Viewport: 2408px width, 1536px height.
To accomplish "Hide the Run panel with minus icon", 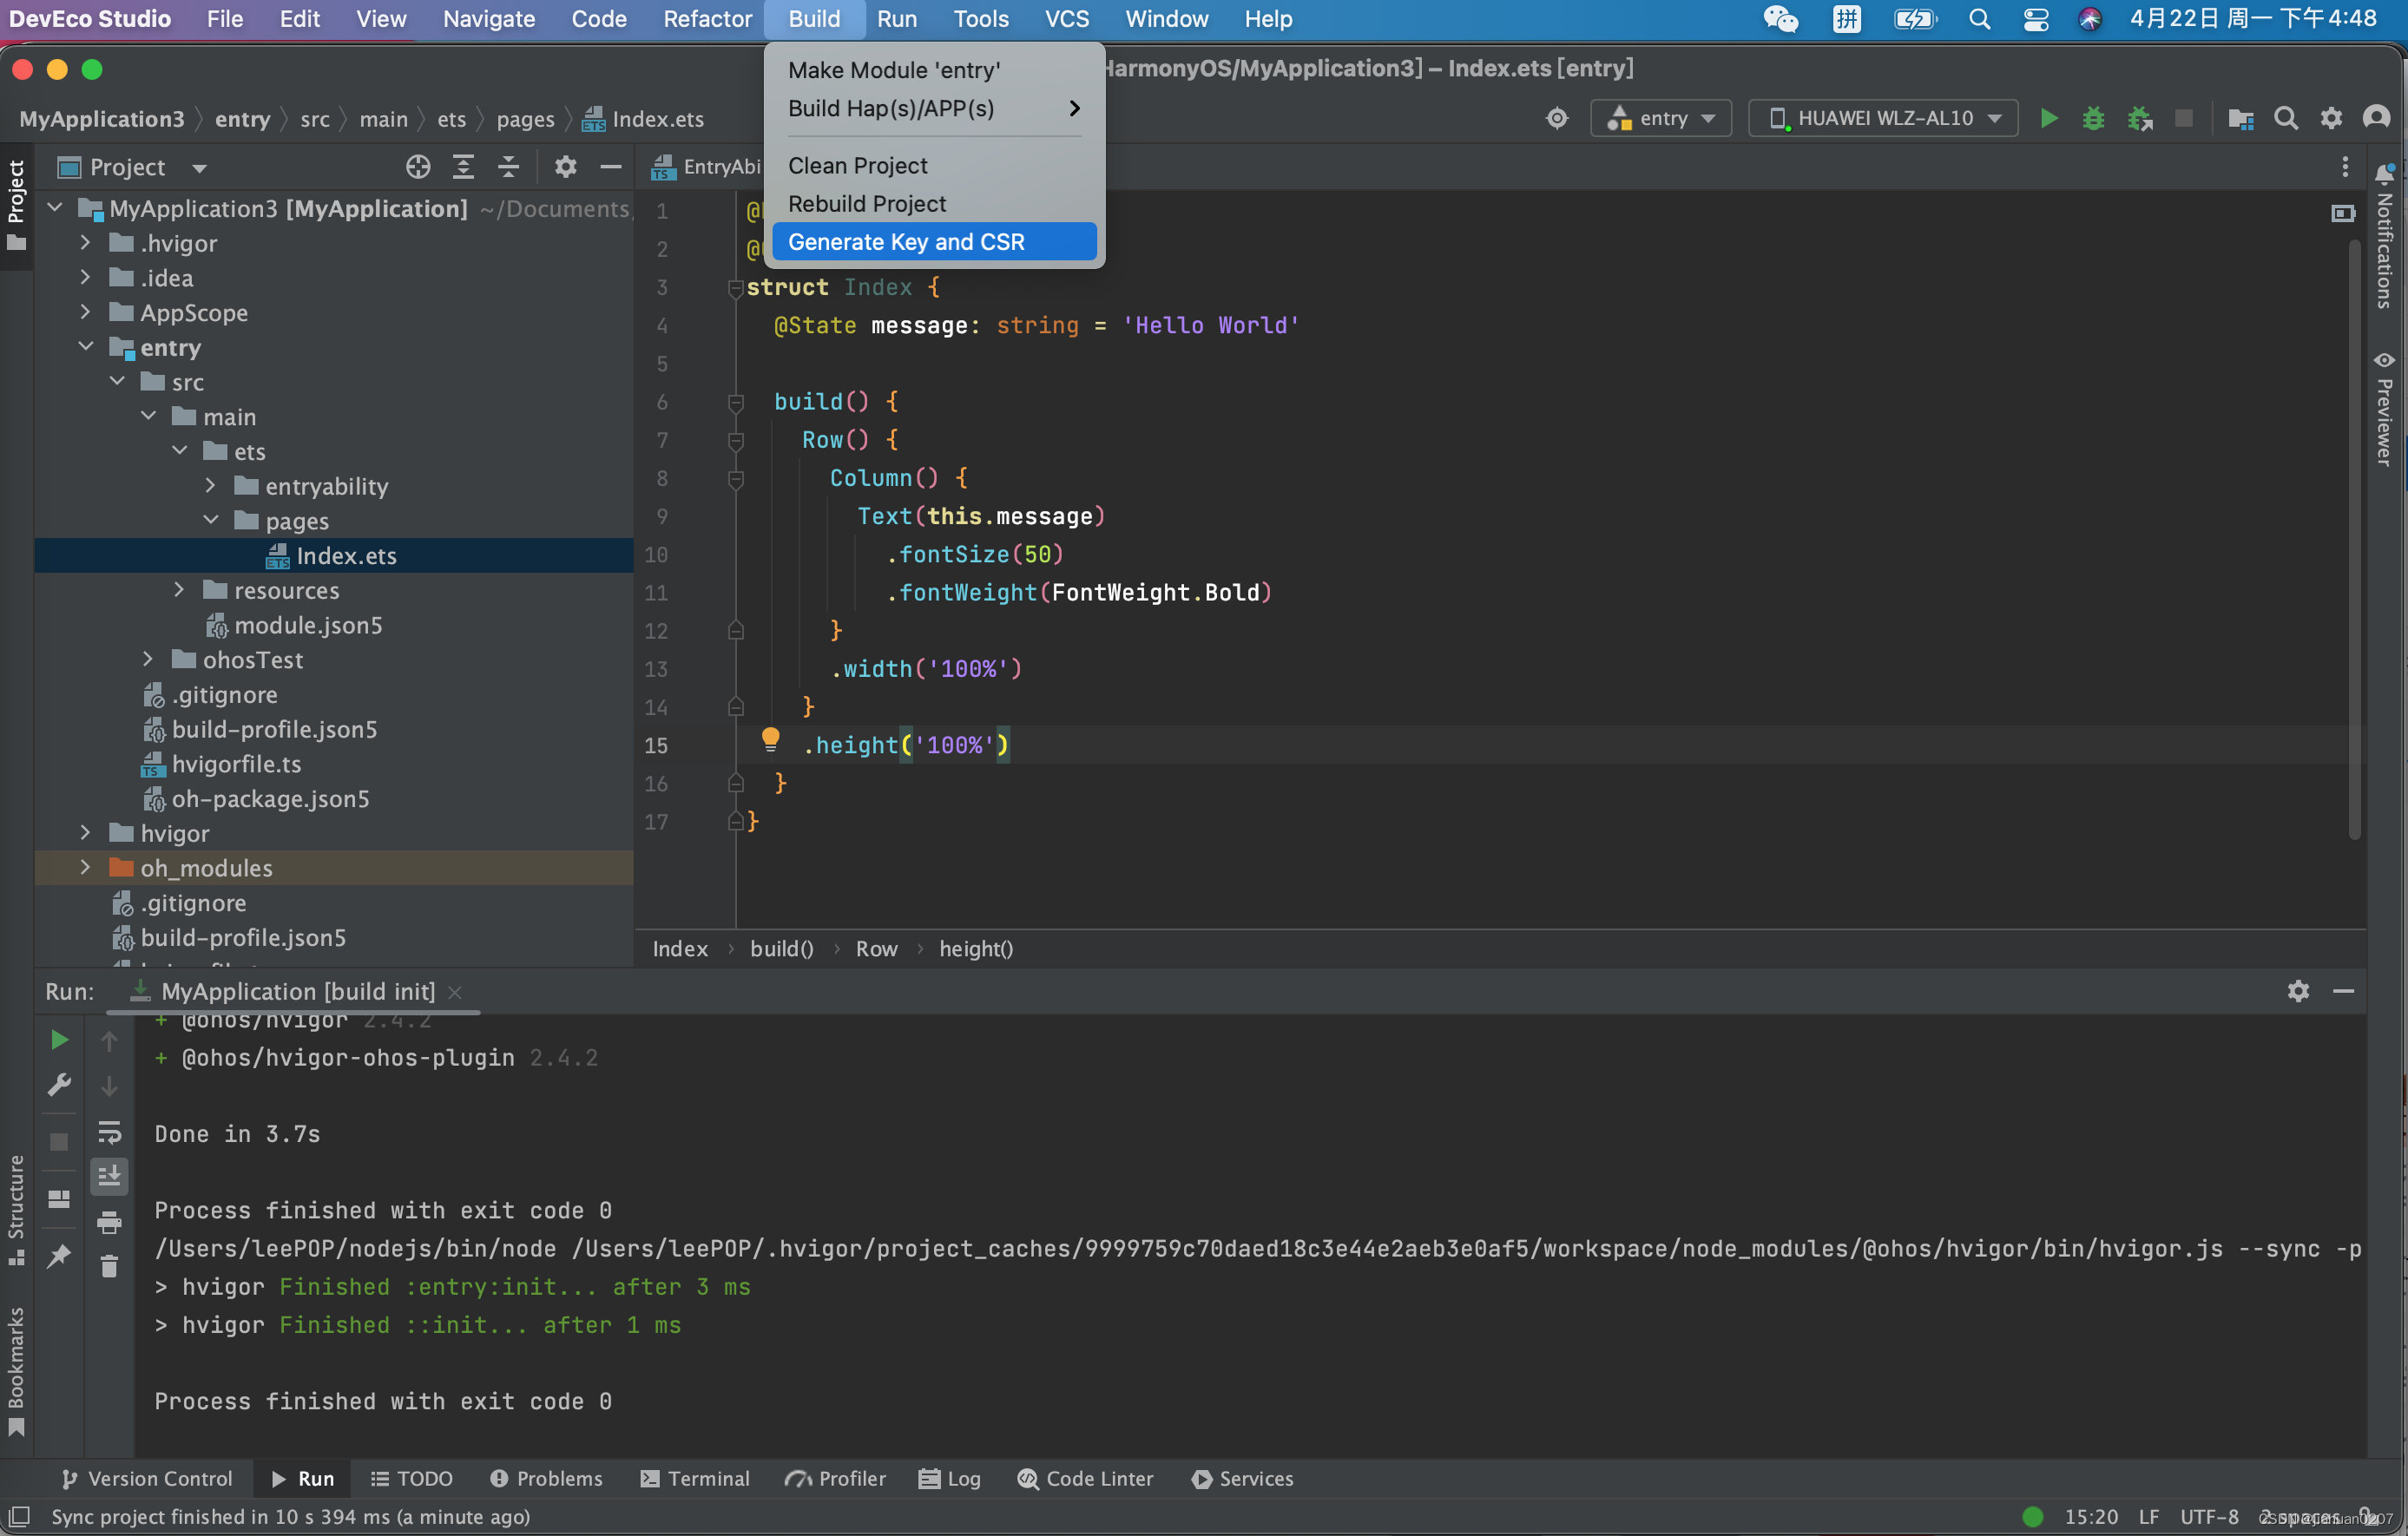I will (2343, 991).
